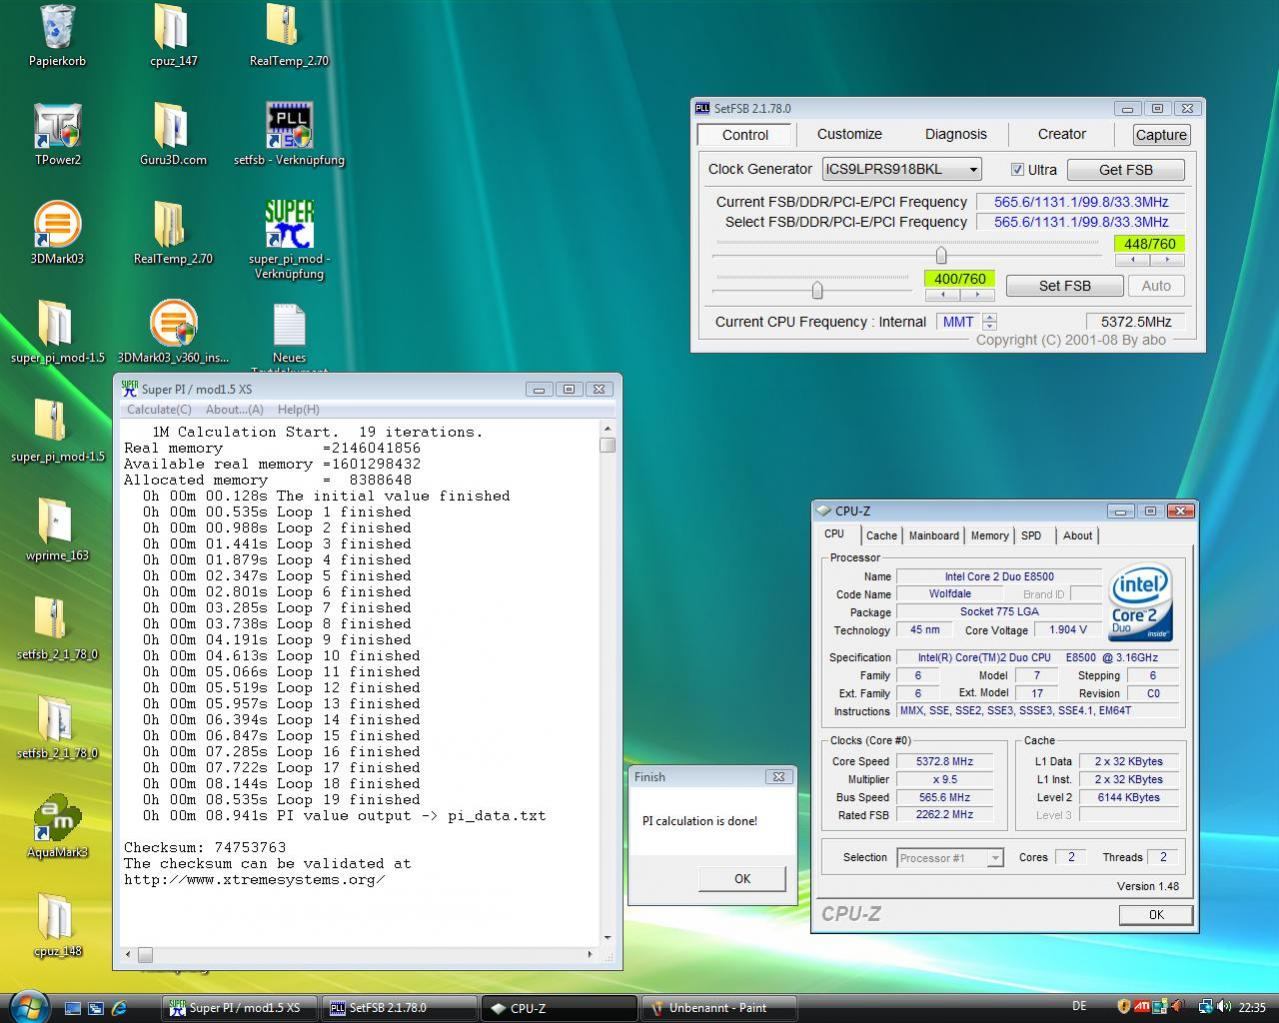The image size is (1279, 1023).
Task: Click the Set FSB button
Action: [1064, 286]
